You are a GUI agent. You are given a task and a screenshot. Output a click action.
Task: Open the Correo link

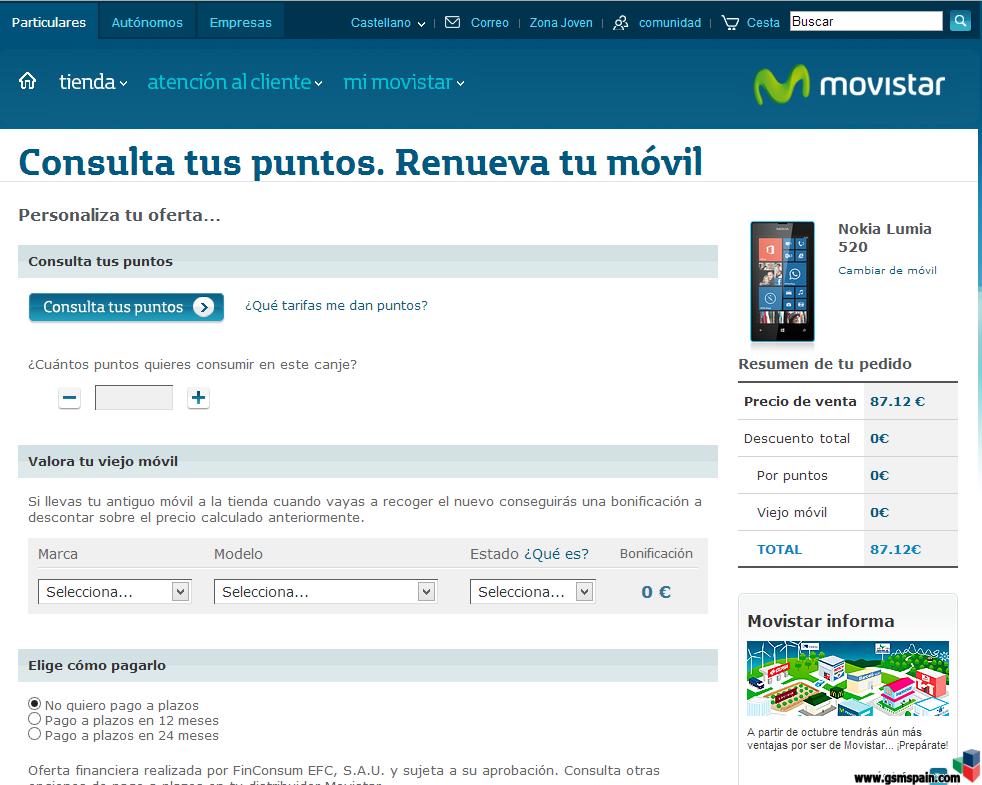[x=490, y=23]
